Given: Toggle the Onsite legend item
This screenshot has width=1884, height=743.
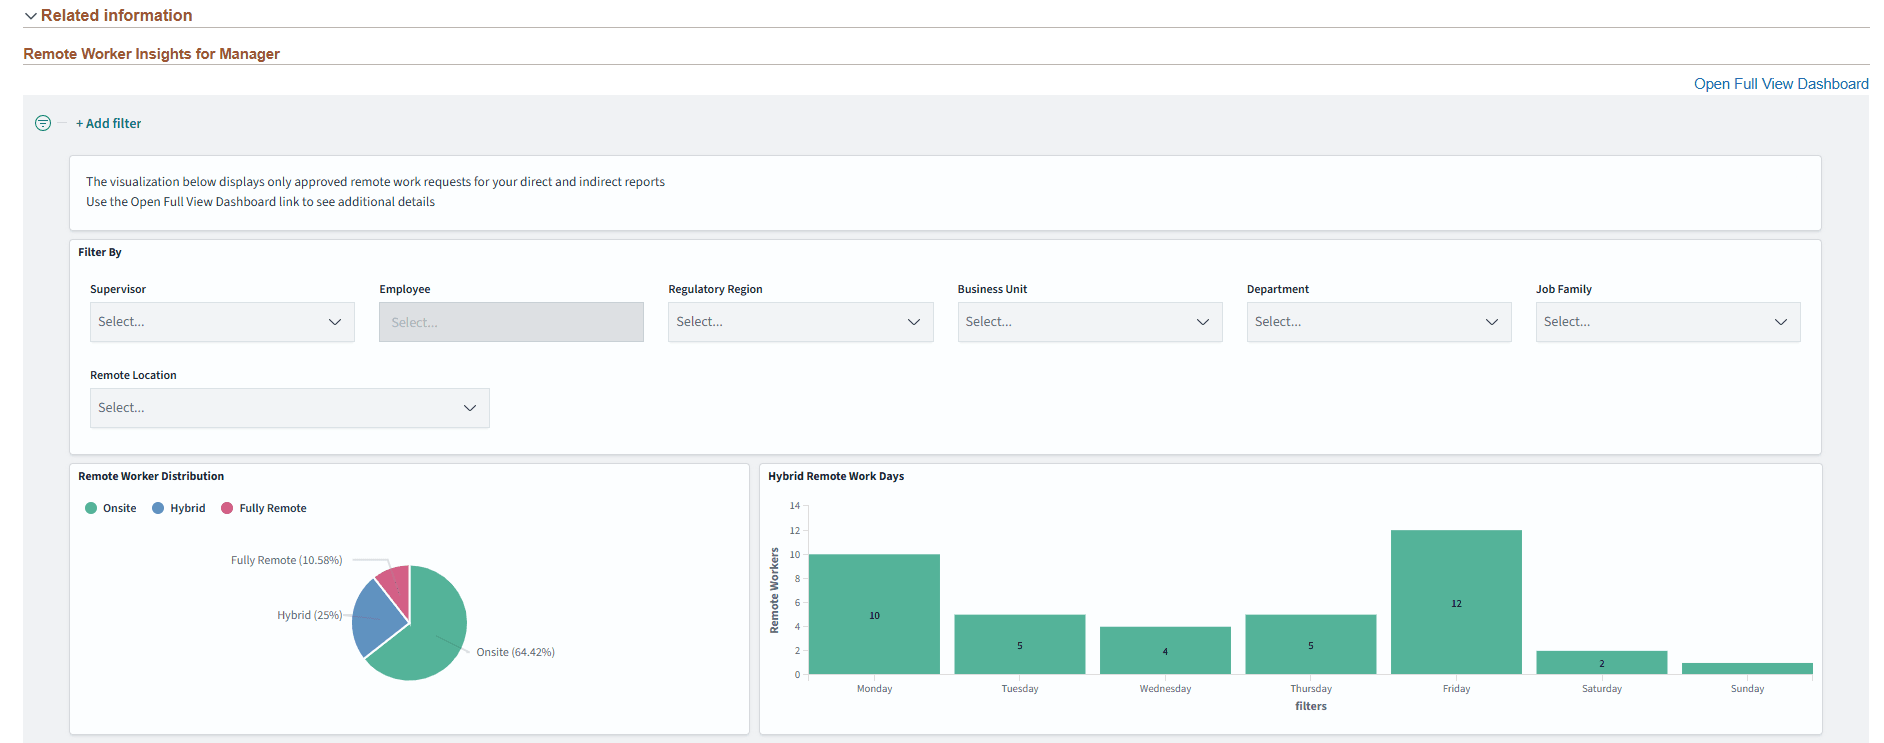Looking at the screenshot, I should [x=111, y=508].
